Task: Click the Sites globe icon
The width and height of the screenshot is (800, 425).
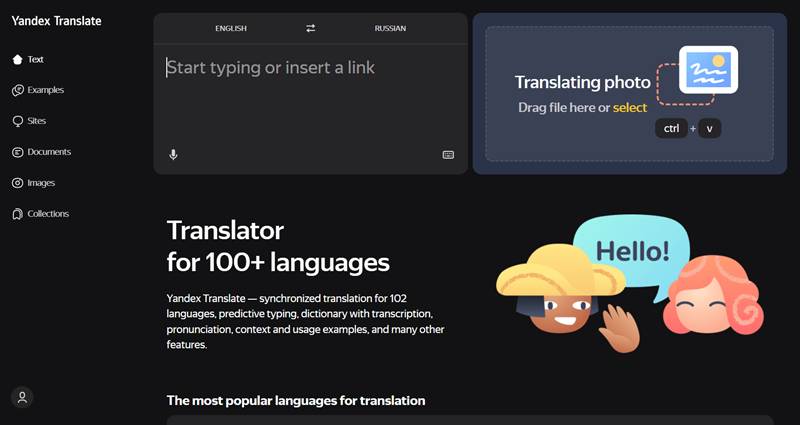Action: click(17, 121)
